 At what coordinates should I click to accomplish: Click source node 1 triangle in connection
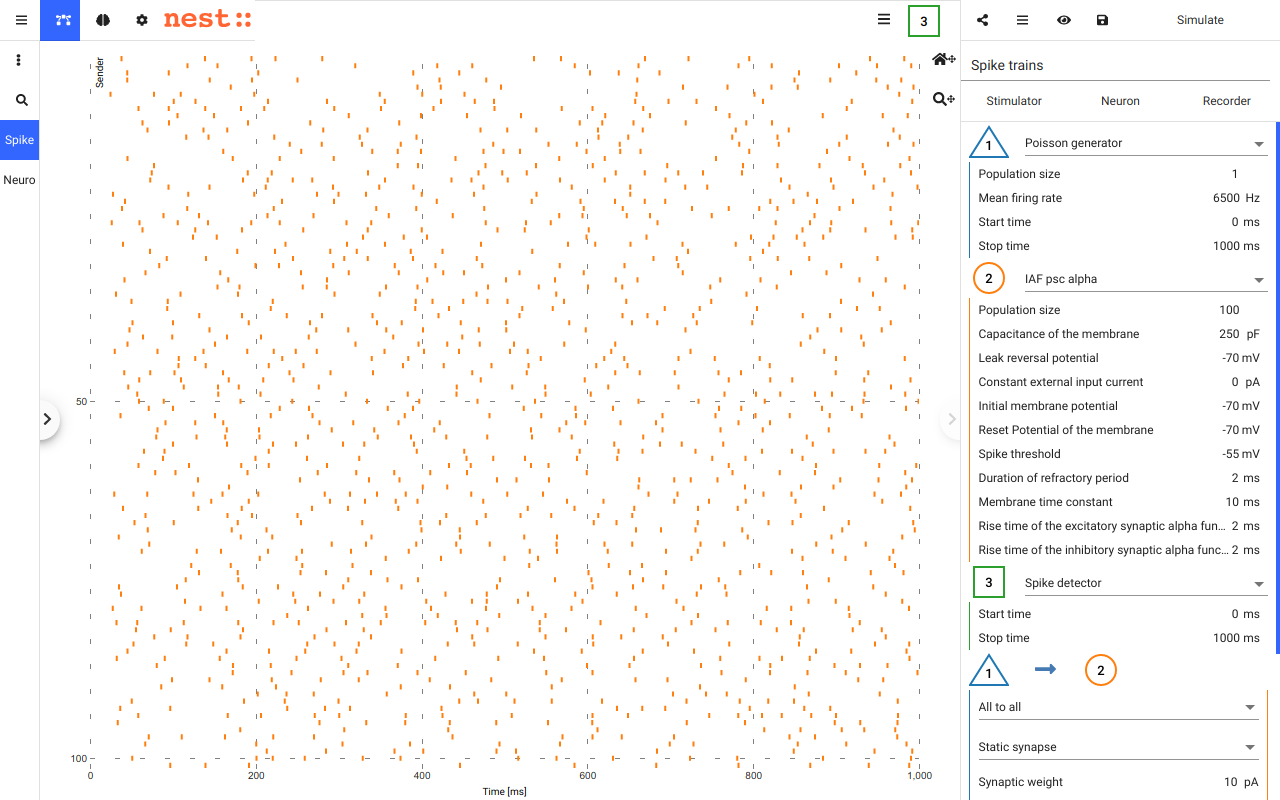(x=990, y=672)
